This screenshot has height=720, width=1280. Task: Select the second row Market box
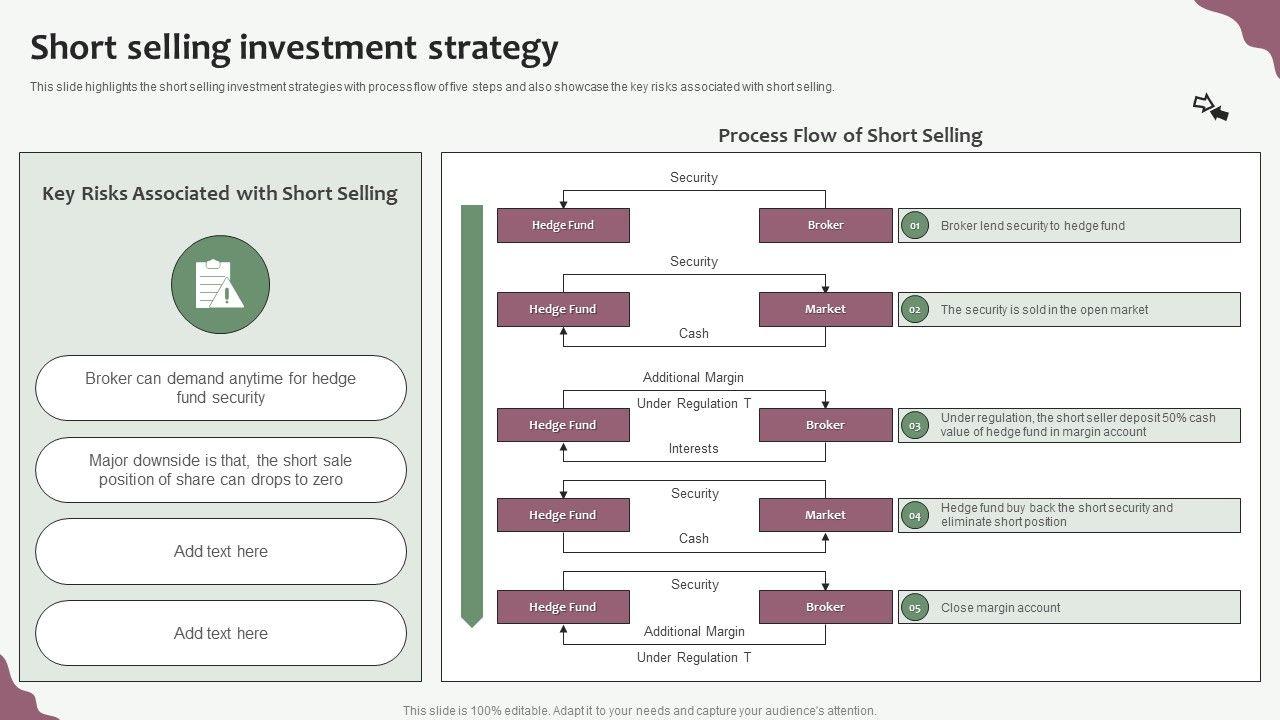pyautogui.click(x=825, y=310)
